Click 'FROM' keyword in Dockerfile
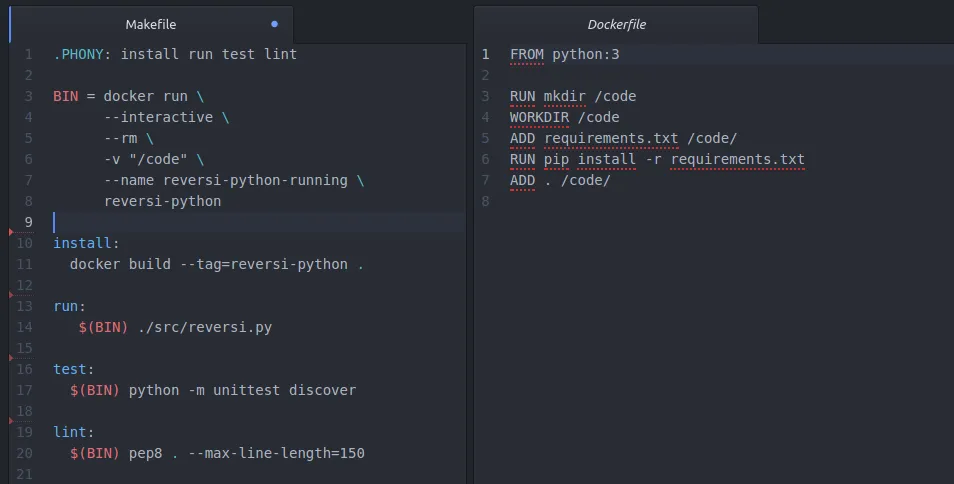Screen dimensions: 954x484 click(x=527, y=54)
